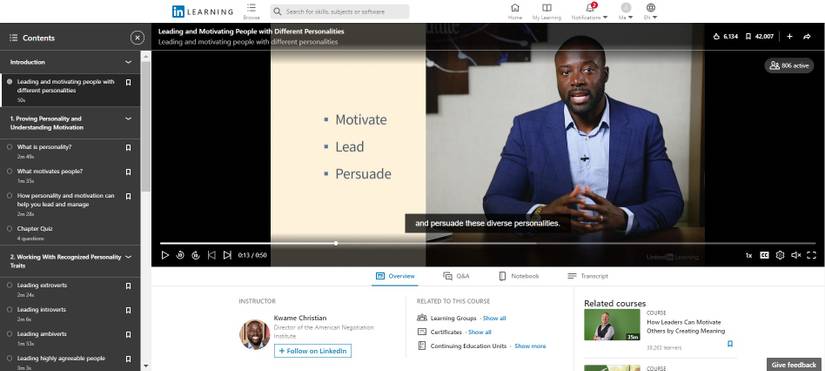
Task: Close the Contents sidebar
Action: [x=137, y=38]
